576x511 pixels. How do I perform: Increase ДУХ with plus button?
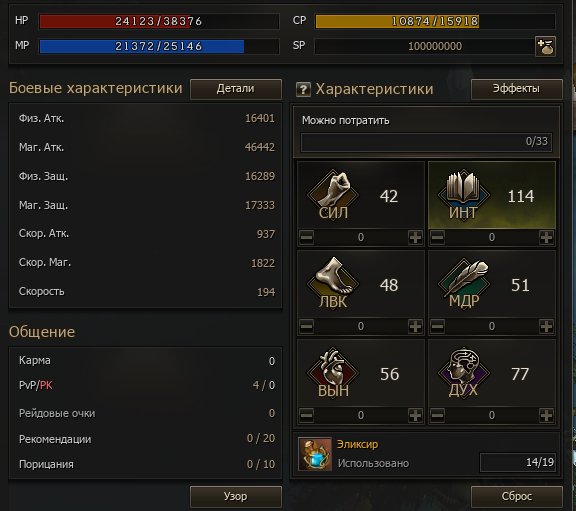(x=546, y=415)
